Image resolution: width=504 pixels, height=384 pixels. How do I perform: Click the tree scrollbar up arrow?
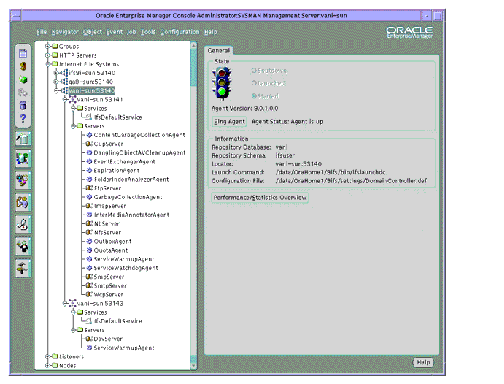[193, 45]
